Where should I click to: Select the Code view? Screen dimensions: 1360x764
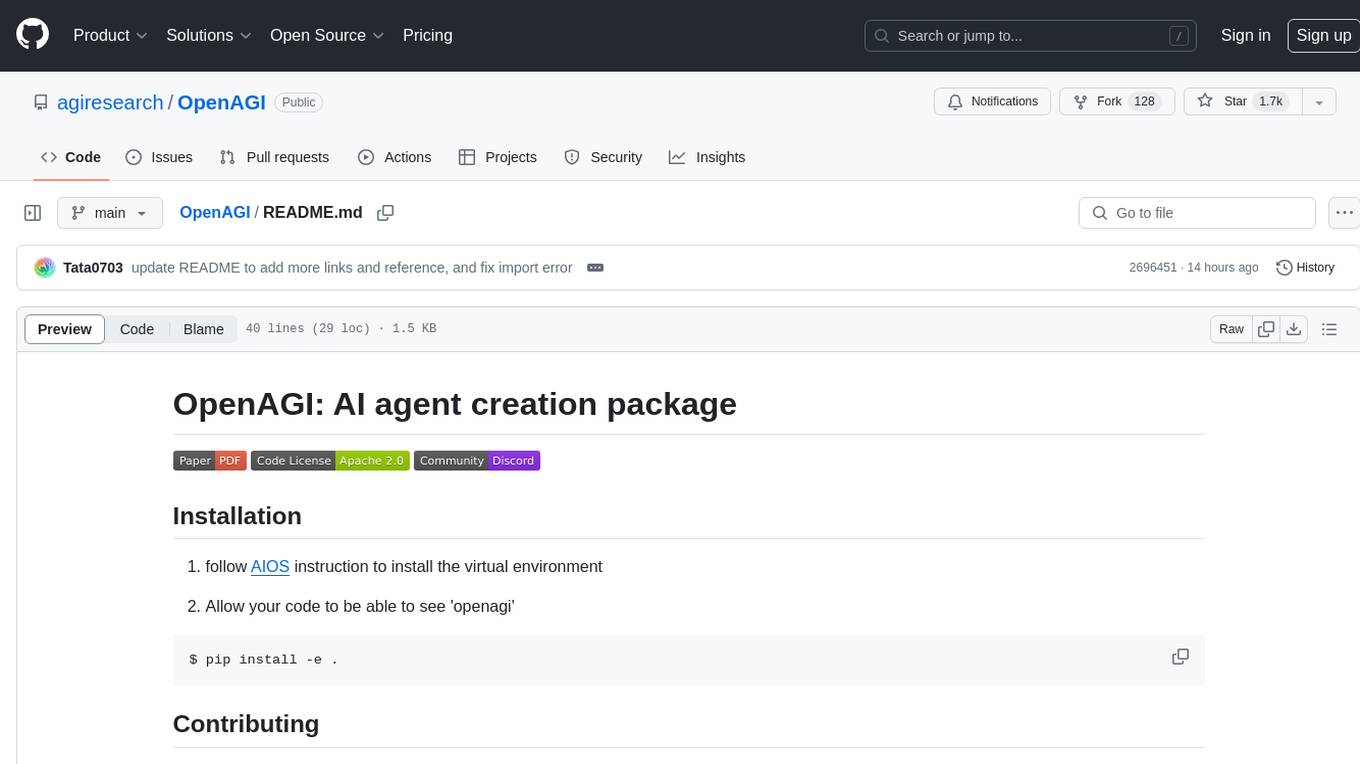pyautogui.click(x=137, y=329)
